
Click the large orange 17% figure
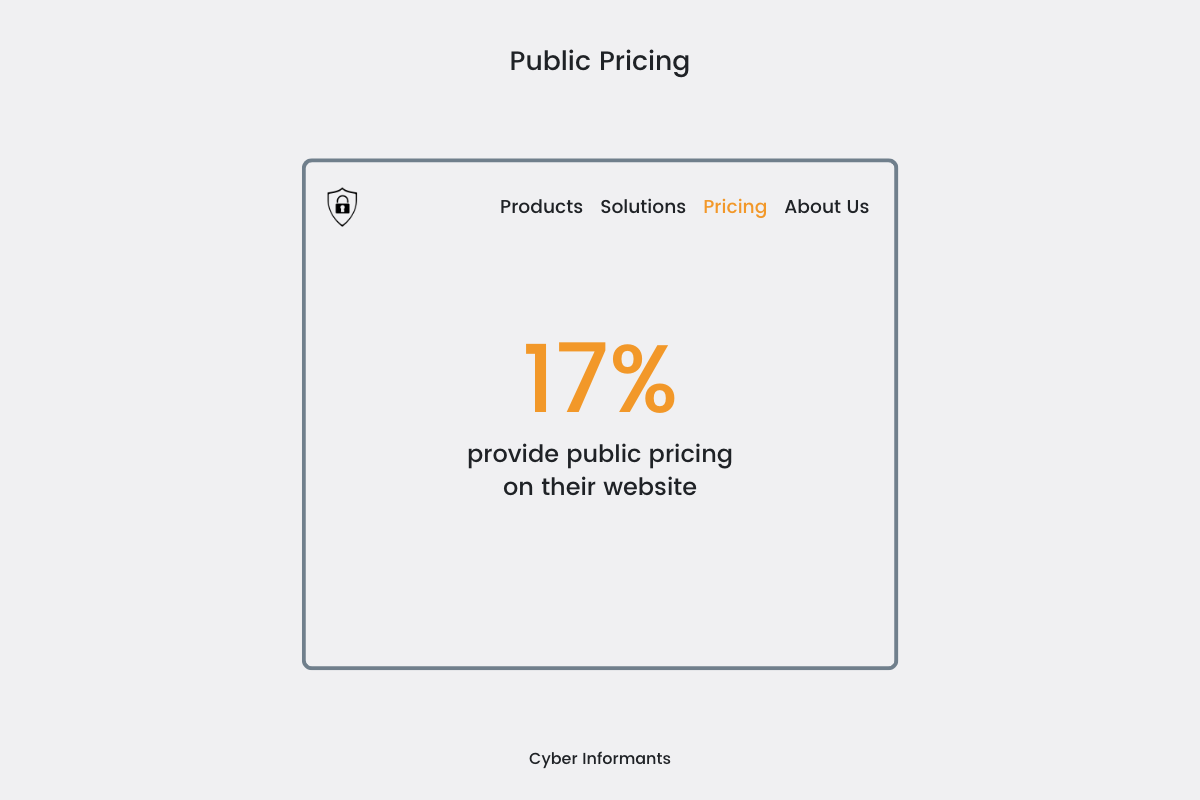(600, 379)
